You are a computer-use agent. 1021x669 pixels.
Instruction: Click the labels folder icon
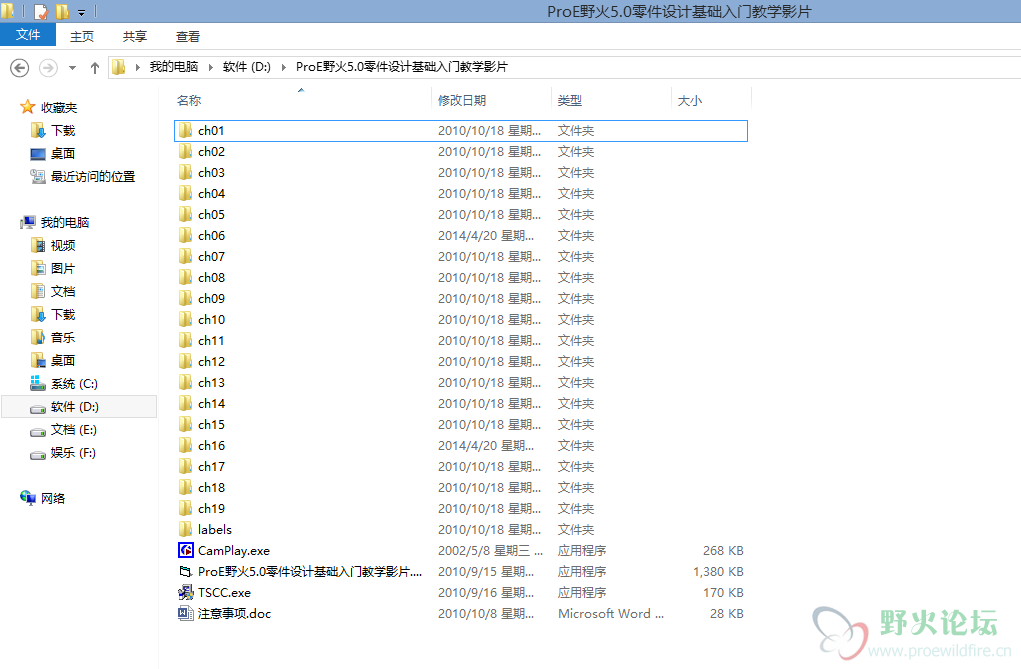(x=186, y=529)
